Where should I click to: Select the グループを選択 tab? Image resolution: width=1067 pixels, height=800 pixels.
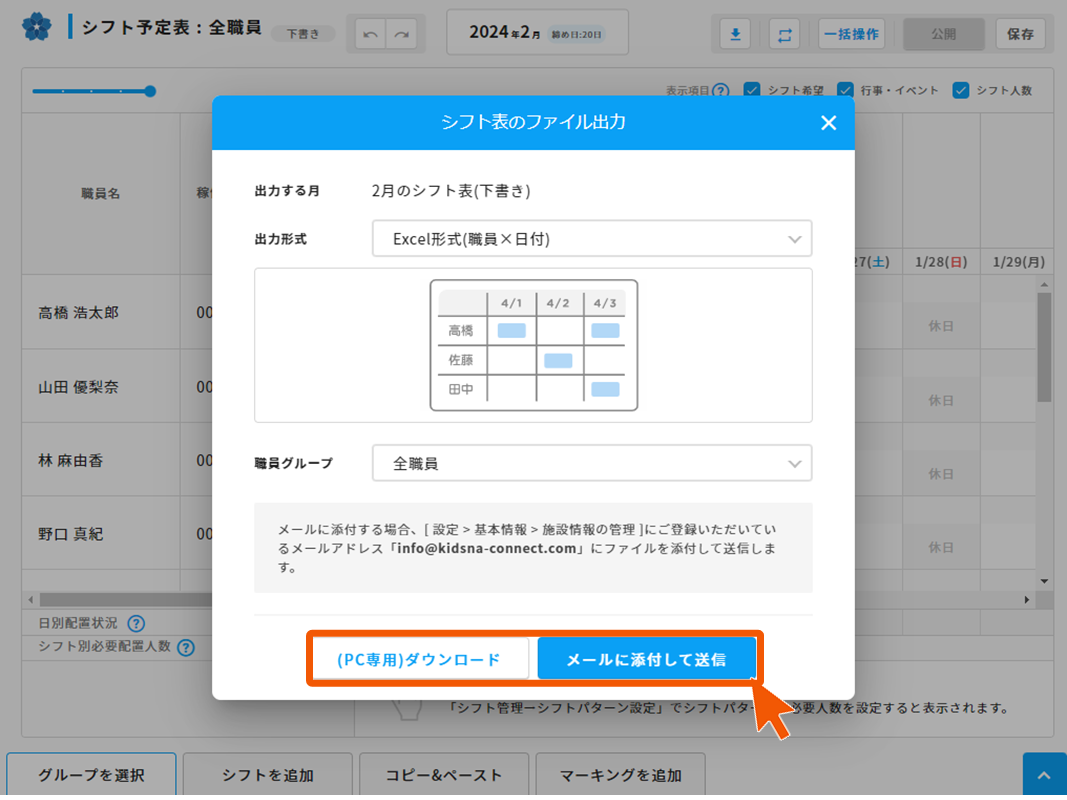point(91,775)
